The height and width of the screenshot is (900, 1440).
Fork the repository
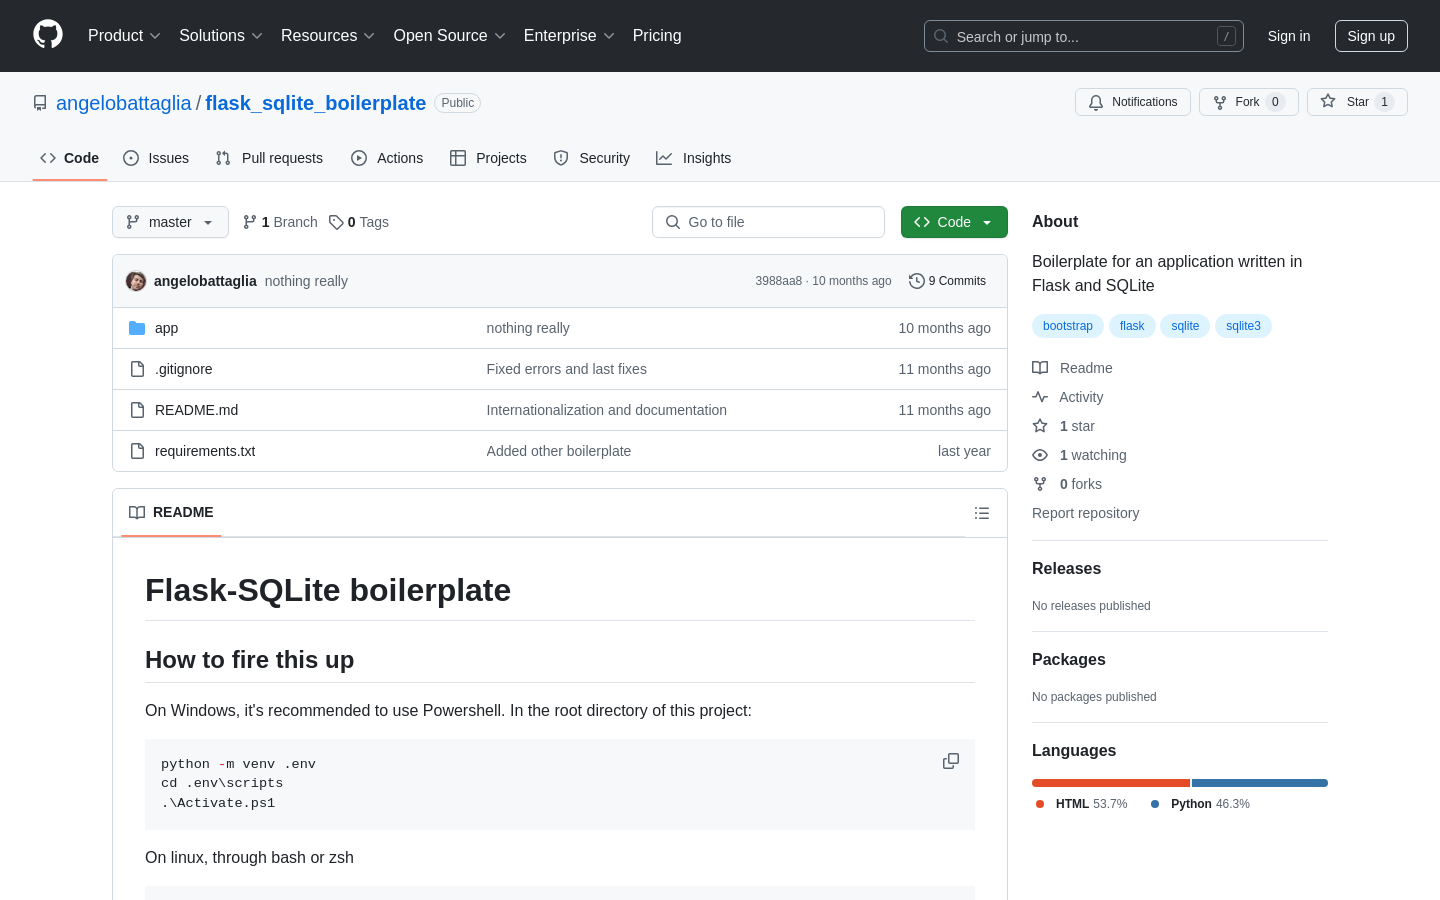point(1249,102)
